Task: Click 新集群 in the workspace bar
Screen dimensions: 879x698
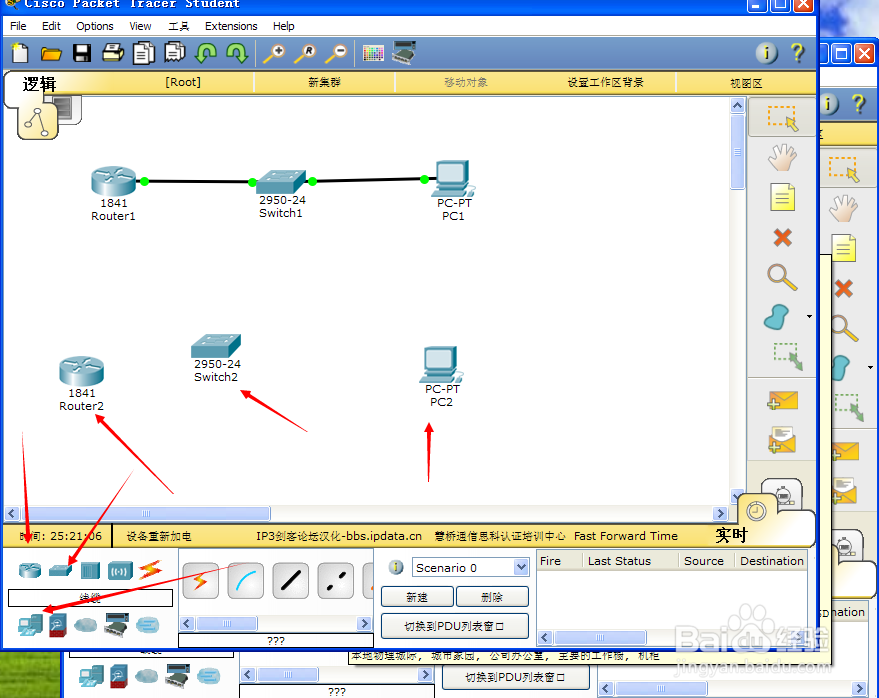Action: click(x=324, y=82)
